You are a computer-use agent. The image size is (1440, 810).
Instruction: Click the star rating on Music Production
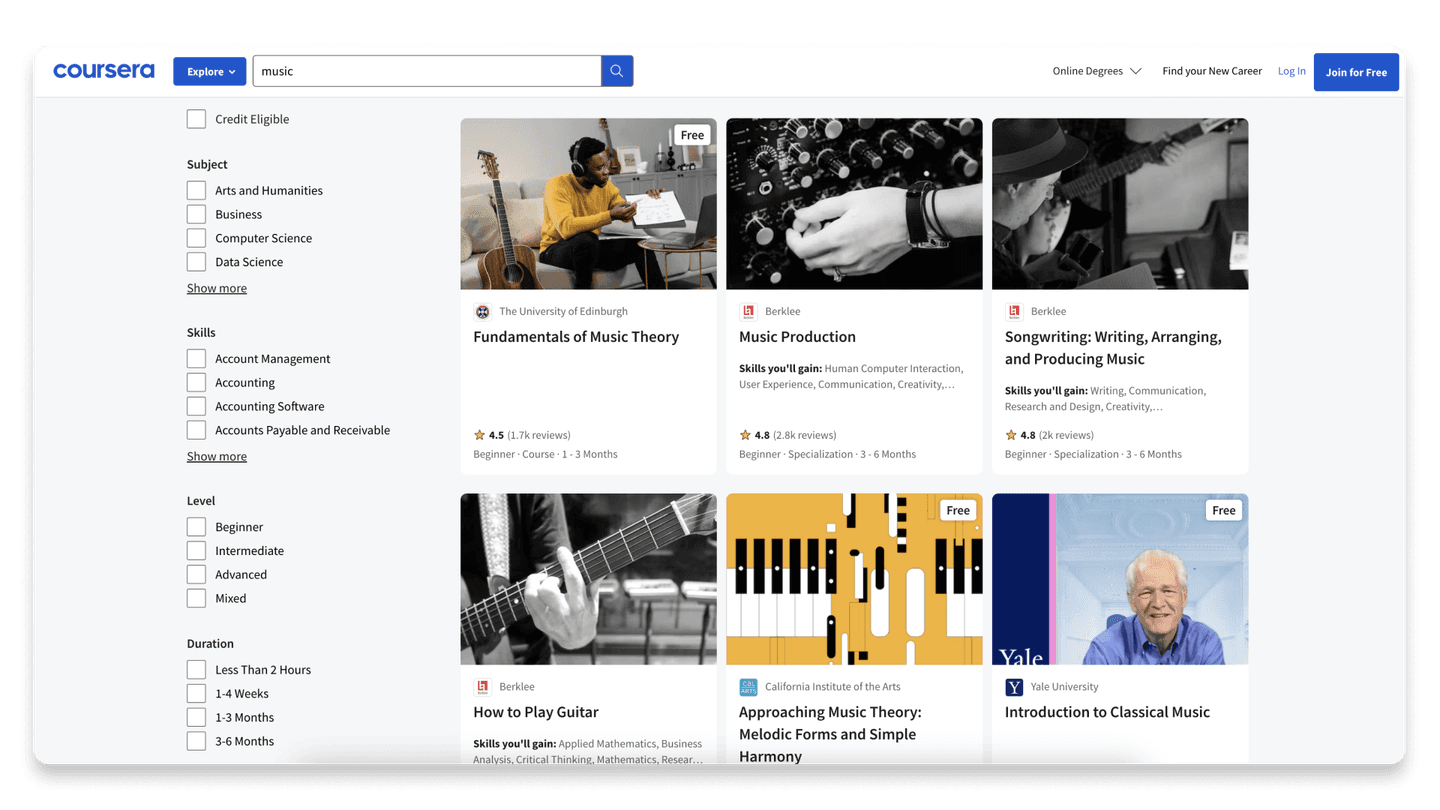(745, 435)
